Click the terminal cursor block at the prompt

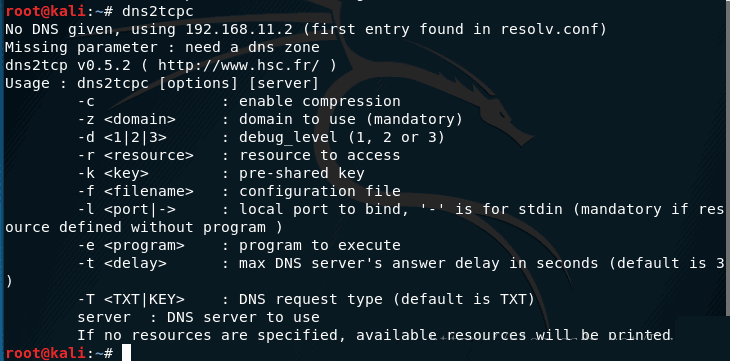(x=126, y=353)
